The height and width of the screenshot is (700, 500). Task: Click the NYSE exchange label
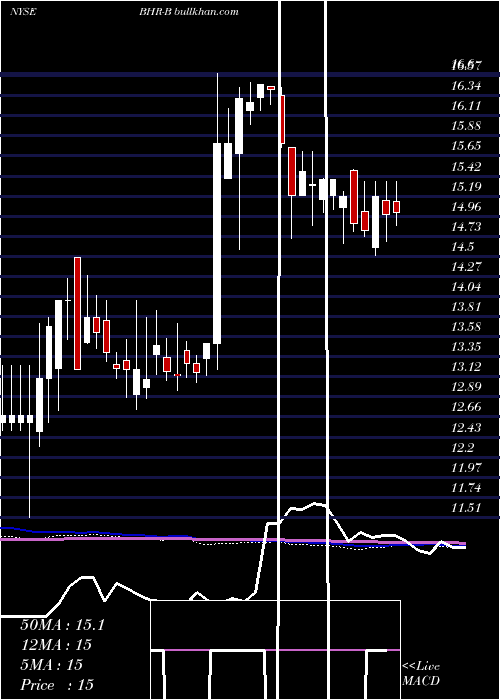point(23,12)
